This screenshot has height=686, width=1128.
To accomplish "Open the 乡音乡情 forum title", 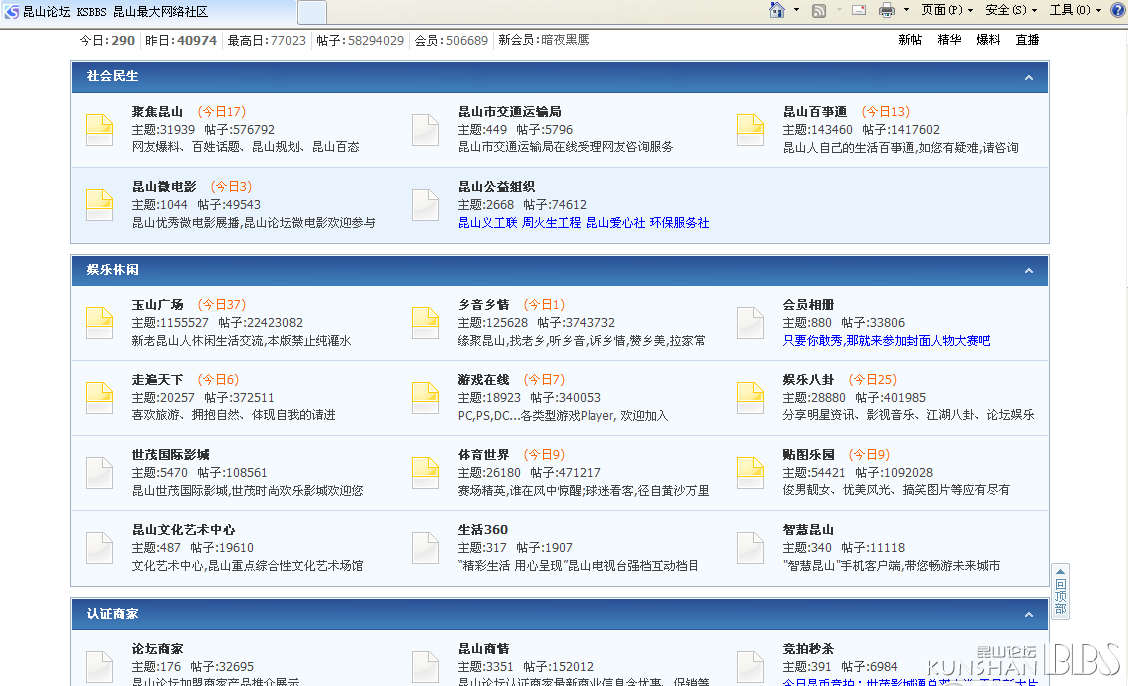I will click(483, 305).
